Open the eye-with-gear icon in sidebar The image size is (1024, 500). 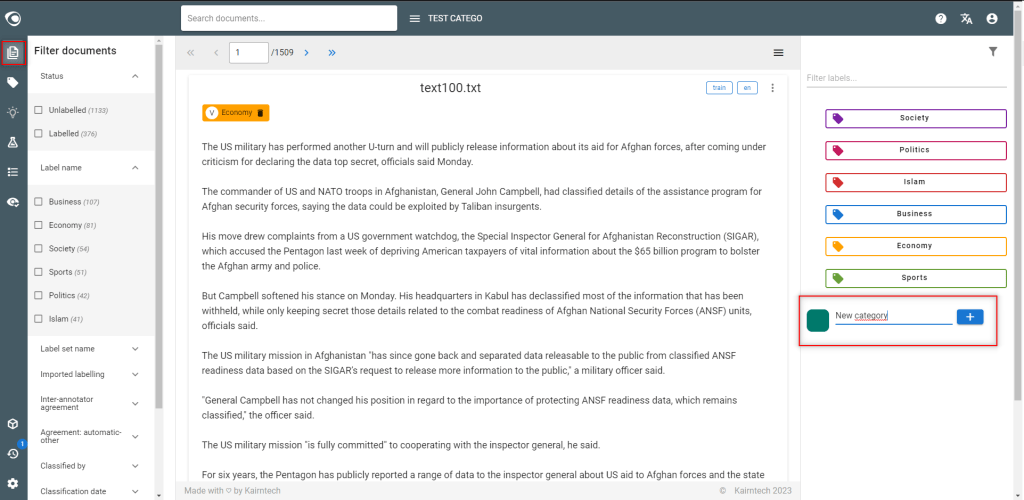tap(13, 202)
